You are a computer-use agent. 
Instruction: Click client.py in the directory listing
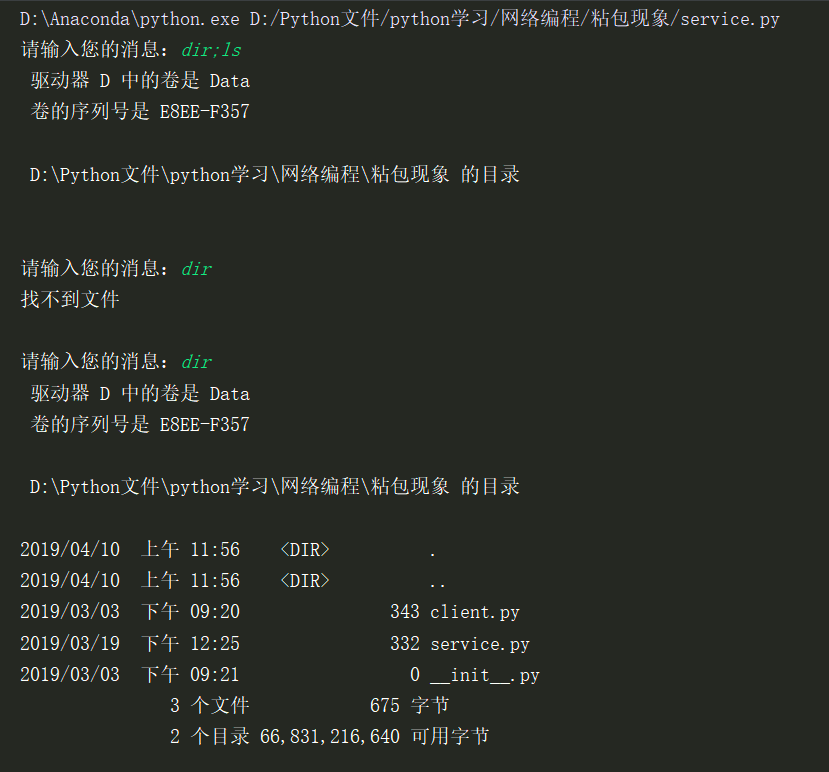[474, 611]
